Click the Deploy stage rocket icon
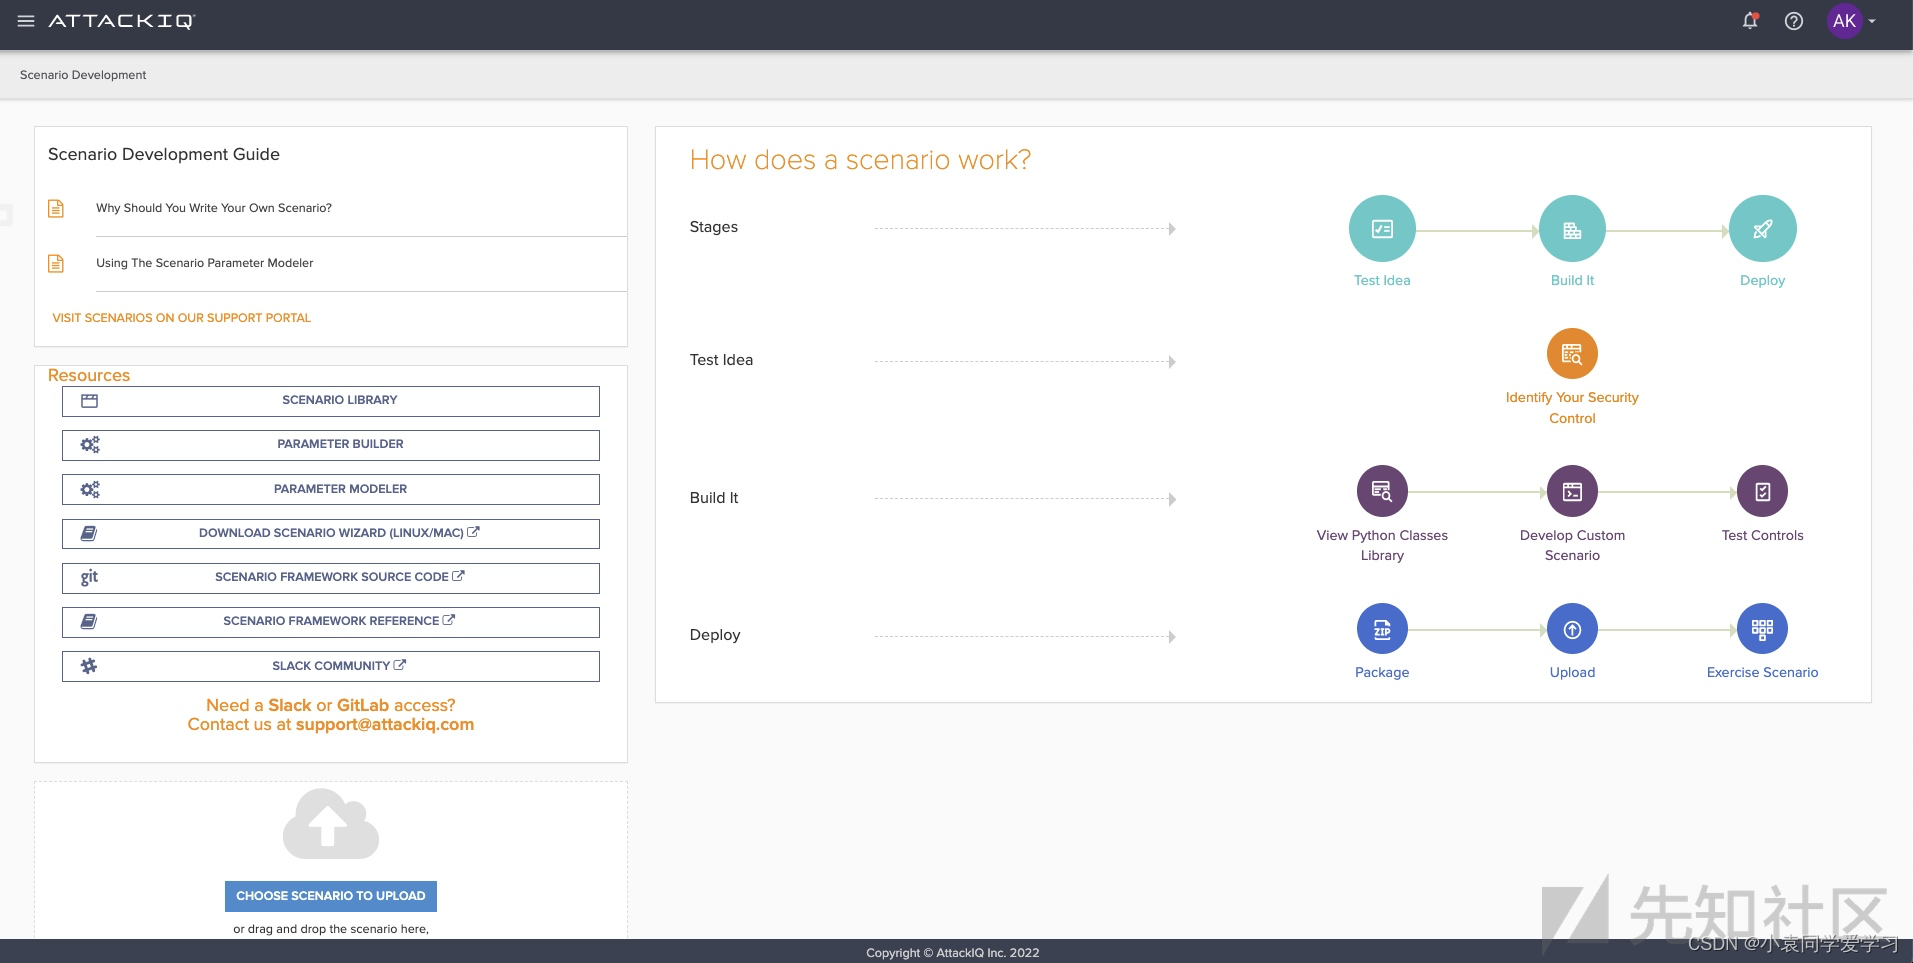Screen dimensions: 1913x963 pos(1762,229)
